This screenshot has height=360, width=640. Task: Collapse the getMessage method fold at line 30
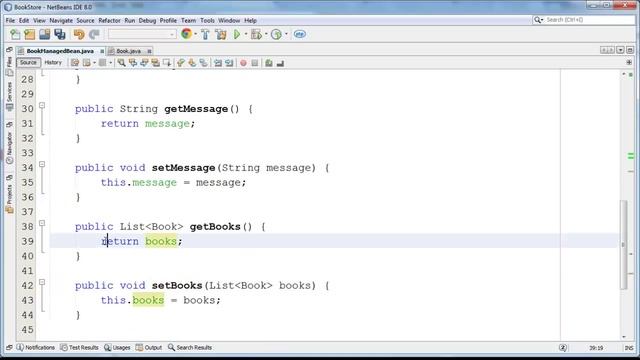pyautogui.click(x=42, y=106)
